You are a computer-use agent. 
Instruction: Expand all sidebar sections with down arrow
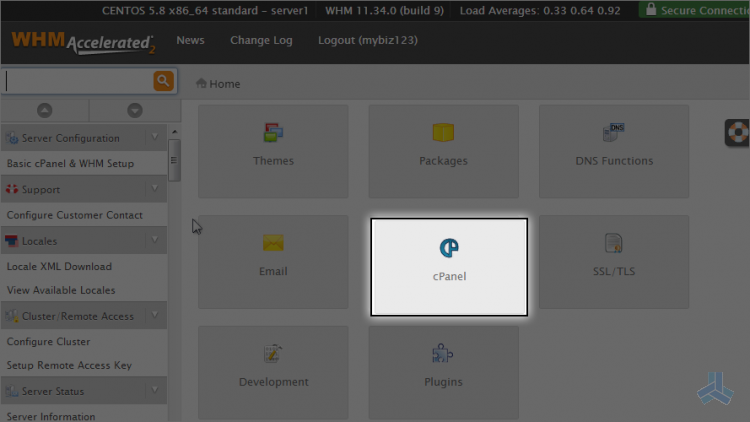tap(135, 111)
